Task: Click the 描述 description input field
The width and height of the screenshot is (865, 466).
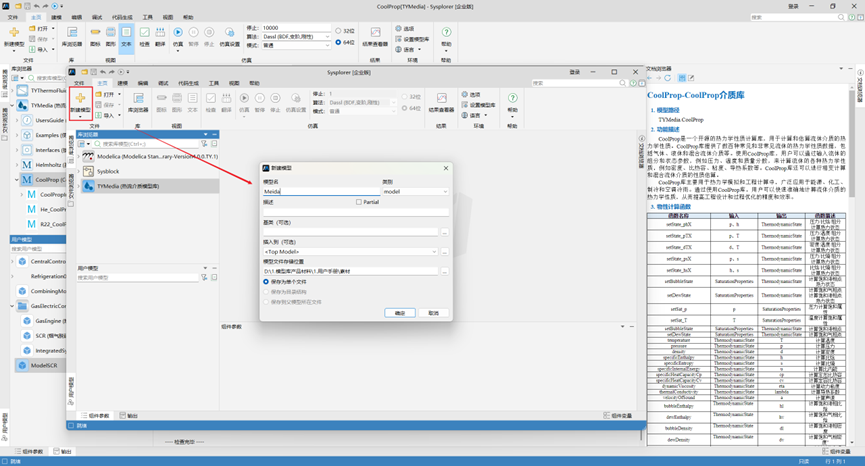Action: pyautogui.click(x=356, y=212)
